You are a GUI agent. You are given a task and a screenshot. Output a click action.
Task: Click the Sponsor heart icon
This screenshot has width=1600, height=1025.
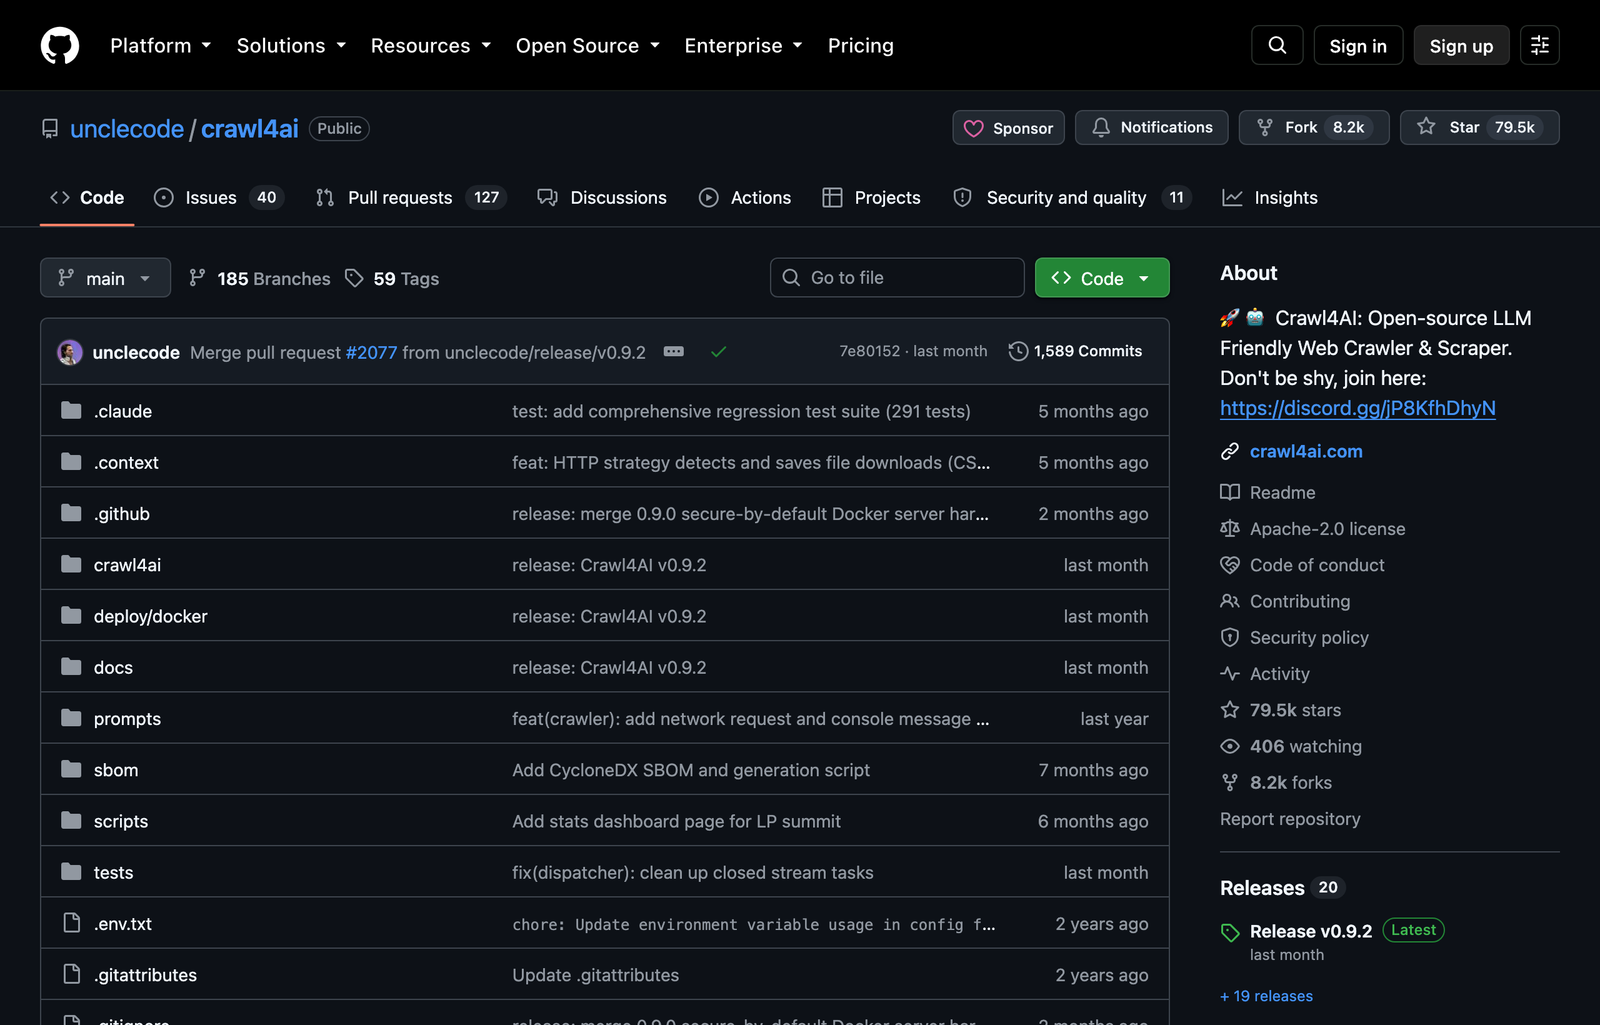(974, 128)
